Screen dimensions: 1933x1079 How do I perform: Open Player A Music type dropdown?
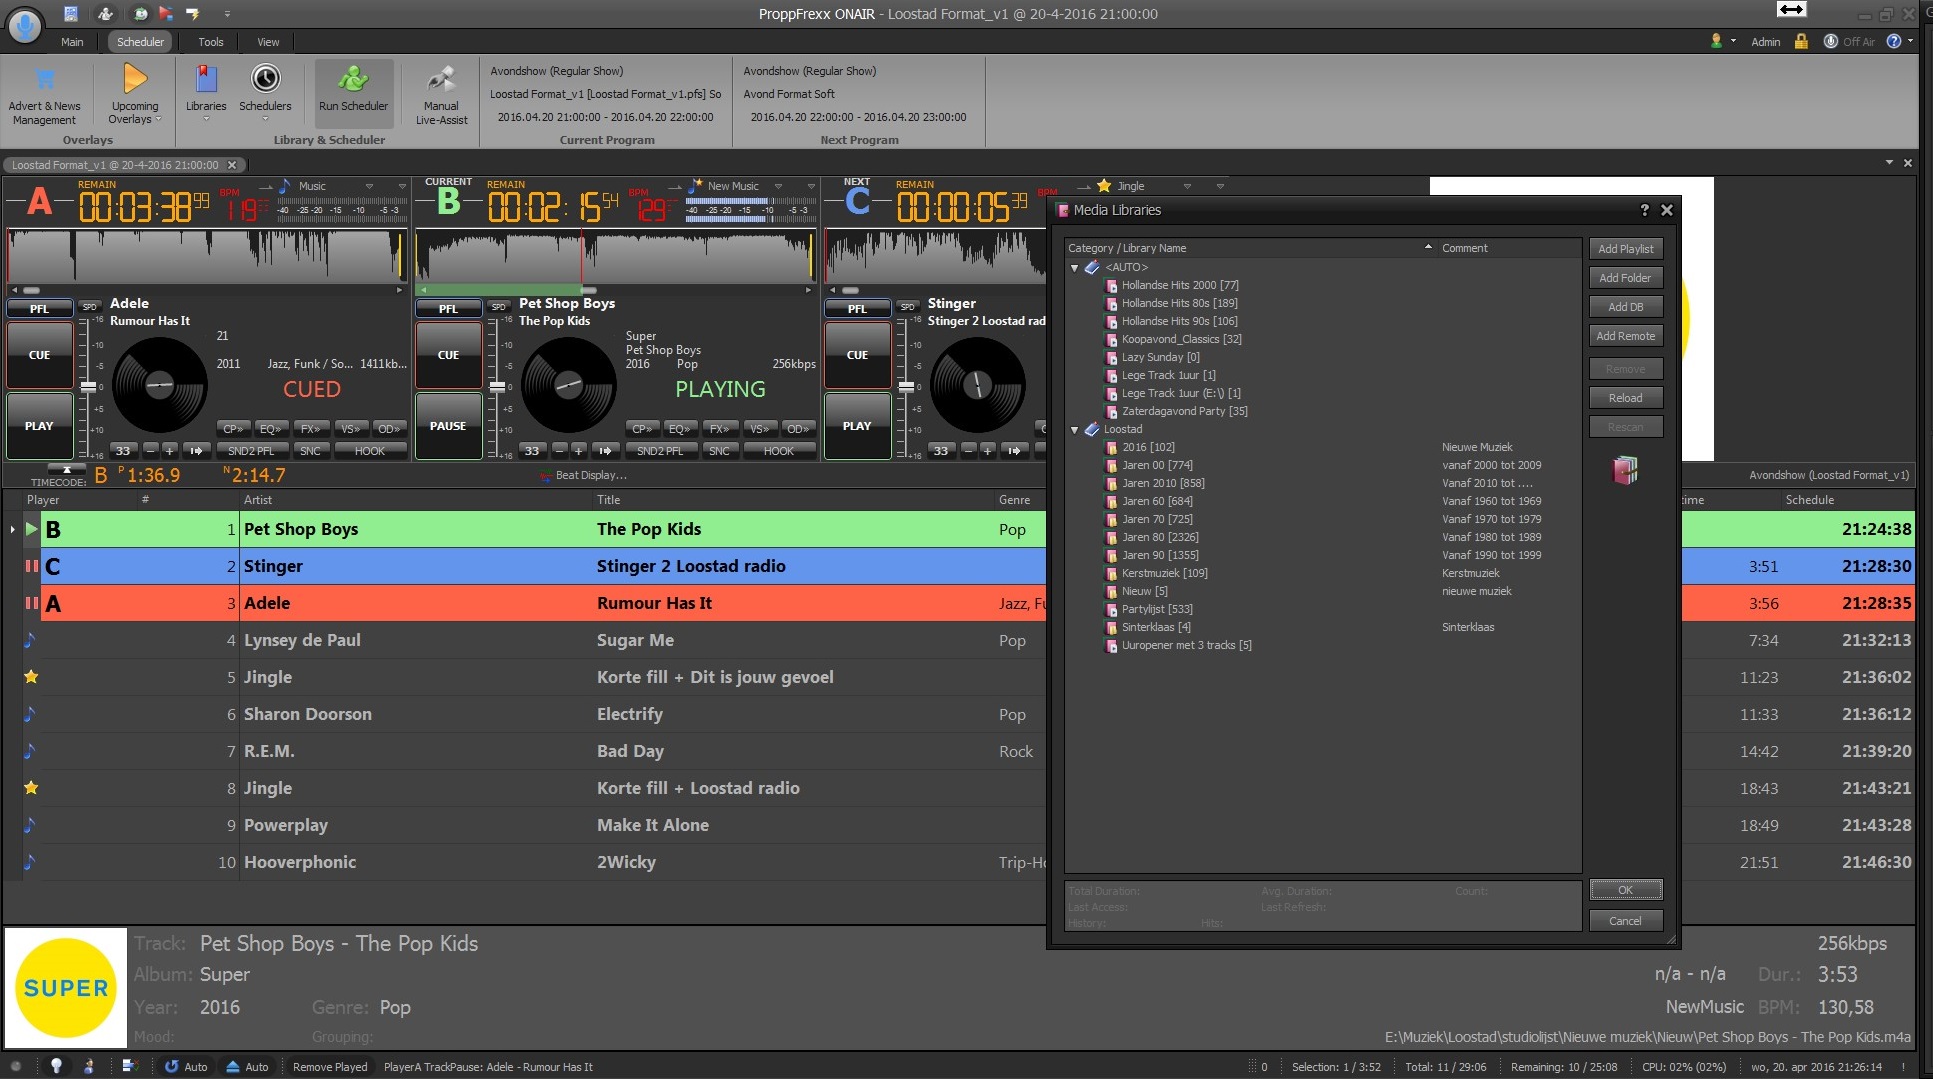pos(369,186)
